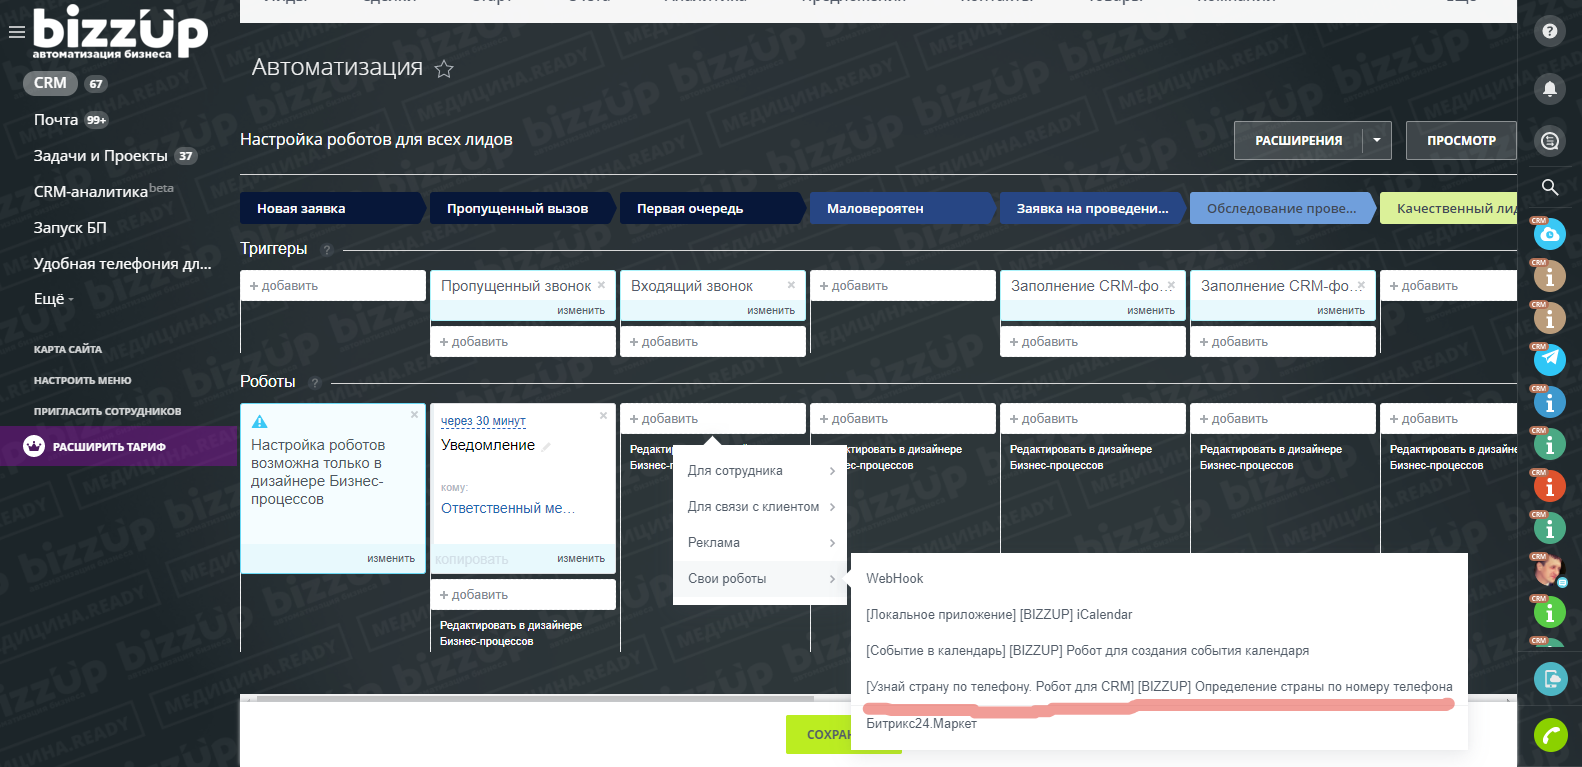This screenshot has width=1582, height=767.
Task: Open the red info chat in the sidebar
Action: (1549, 485)
